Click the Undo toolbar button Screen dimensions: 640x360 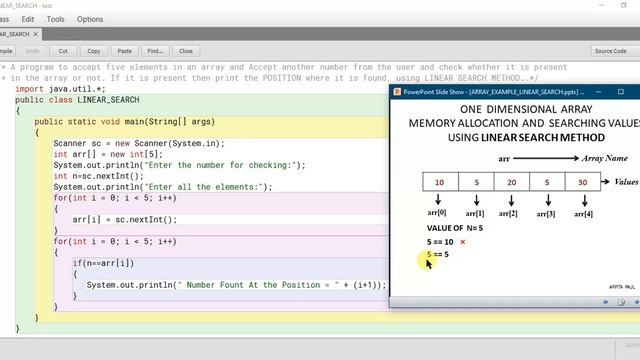click(x=32, y=51)
